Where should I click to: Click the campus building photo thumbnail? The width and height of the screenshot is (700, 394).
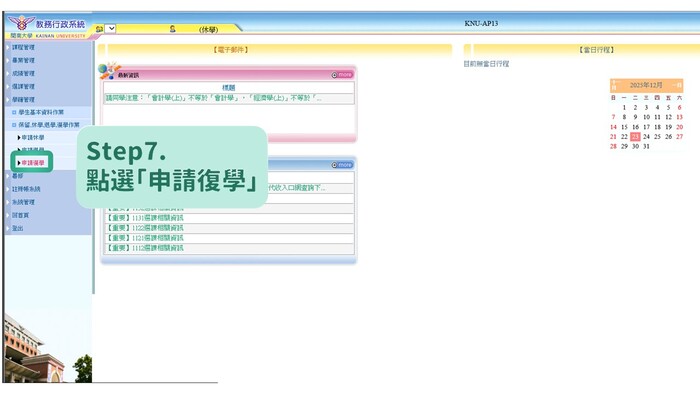pos(48,347)
